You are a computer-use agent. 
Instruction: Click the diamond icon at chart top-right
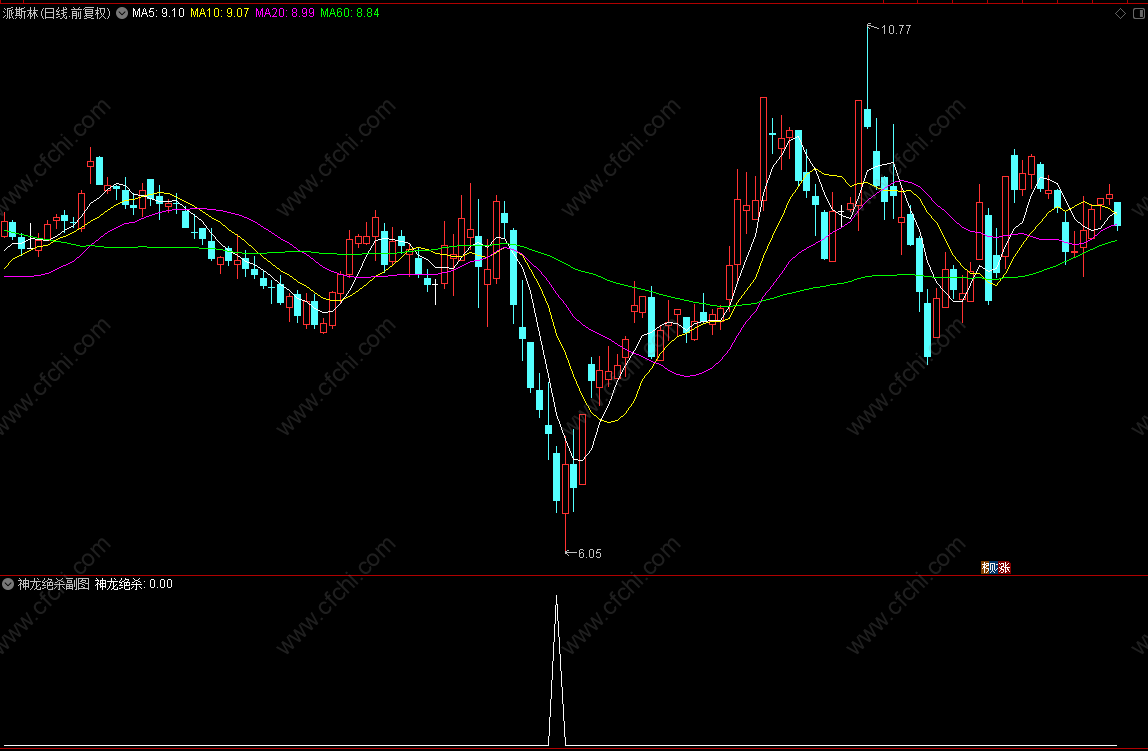[x=1120, y=13]
